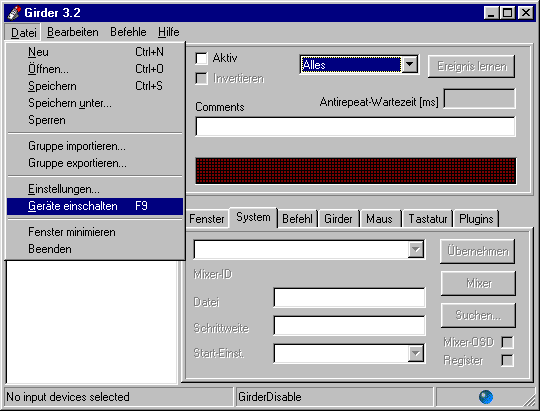The height and width of the screenshot is (411, 540).
Task: Click the command tree list area
Action: point(92,322)
